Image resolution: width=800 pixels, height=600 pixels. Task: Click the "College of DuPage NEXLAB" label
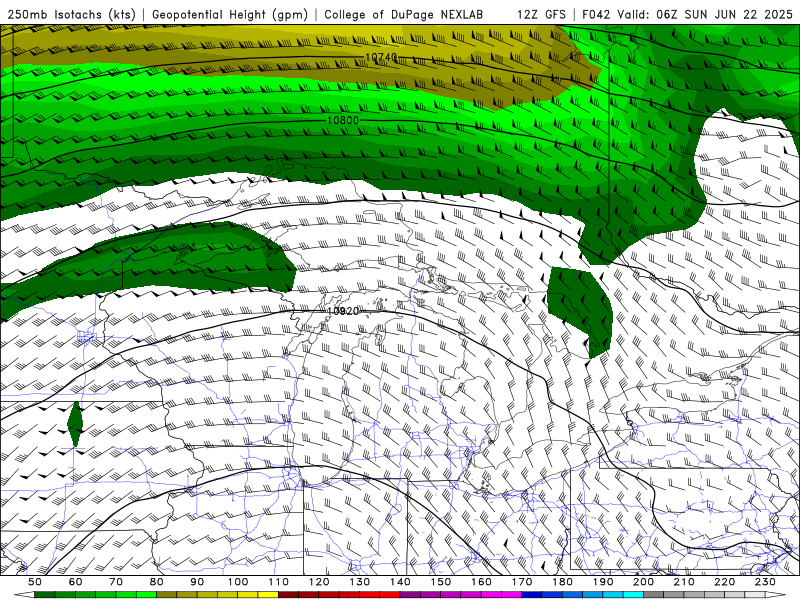(x=404, y=15)
